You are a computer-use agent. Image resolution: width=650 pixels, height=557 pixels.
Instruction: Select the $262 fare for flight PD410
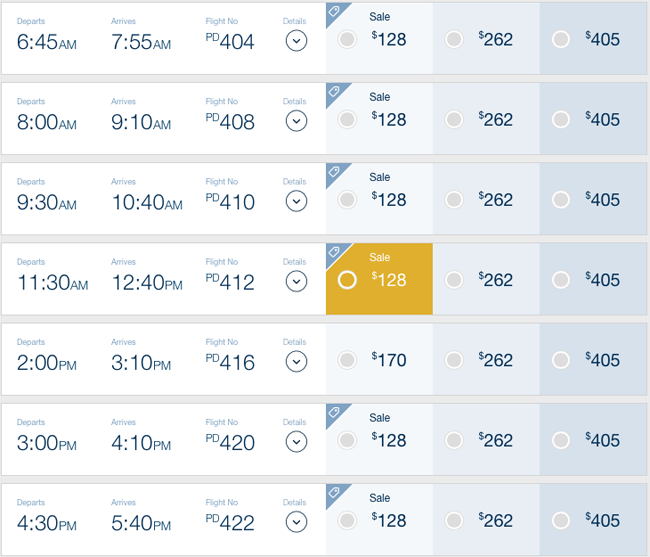[454, 200]
